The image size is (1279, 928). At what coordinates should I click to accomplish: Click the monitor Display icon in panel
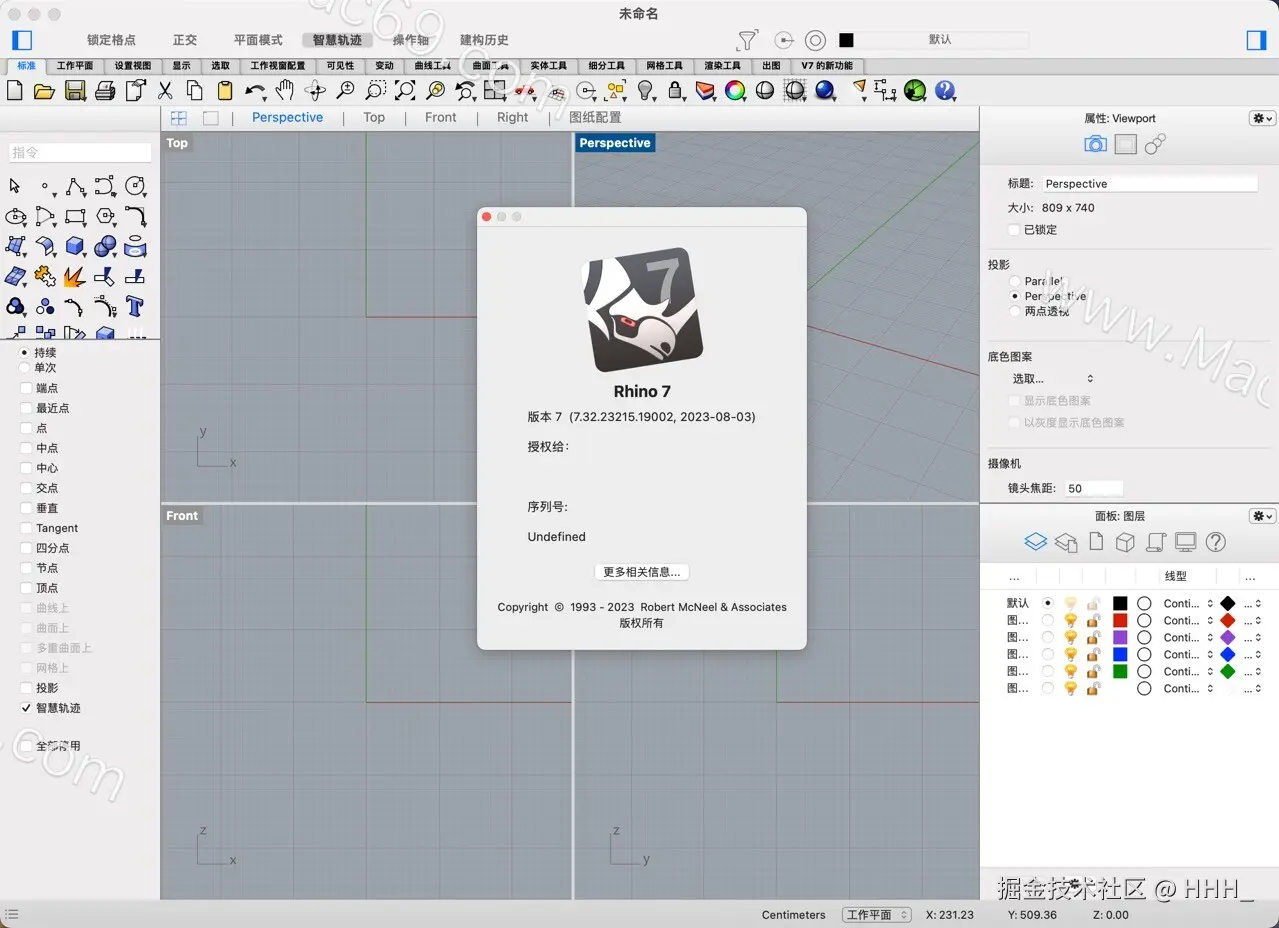1185,542
